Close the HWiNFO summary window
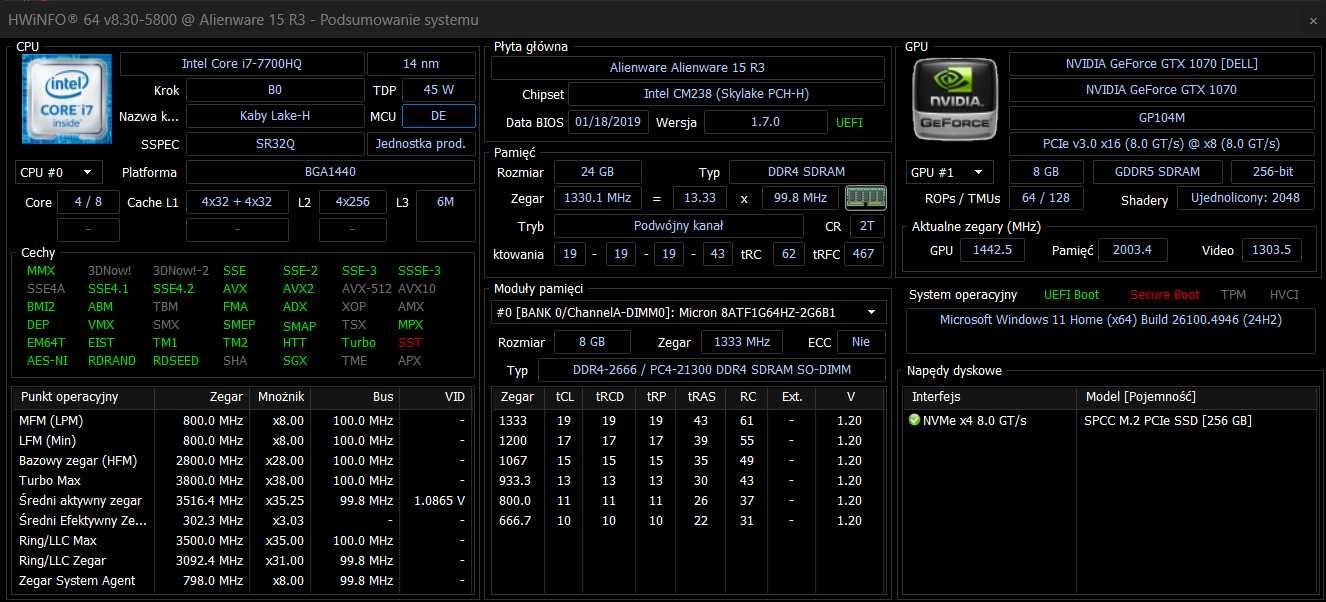This screenshot has width=1326, height=602. [x=1312, y=20]
